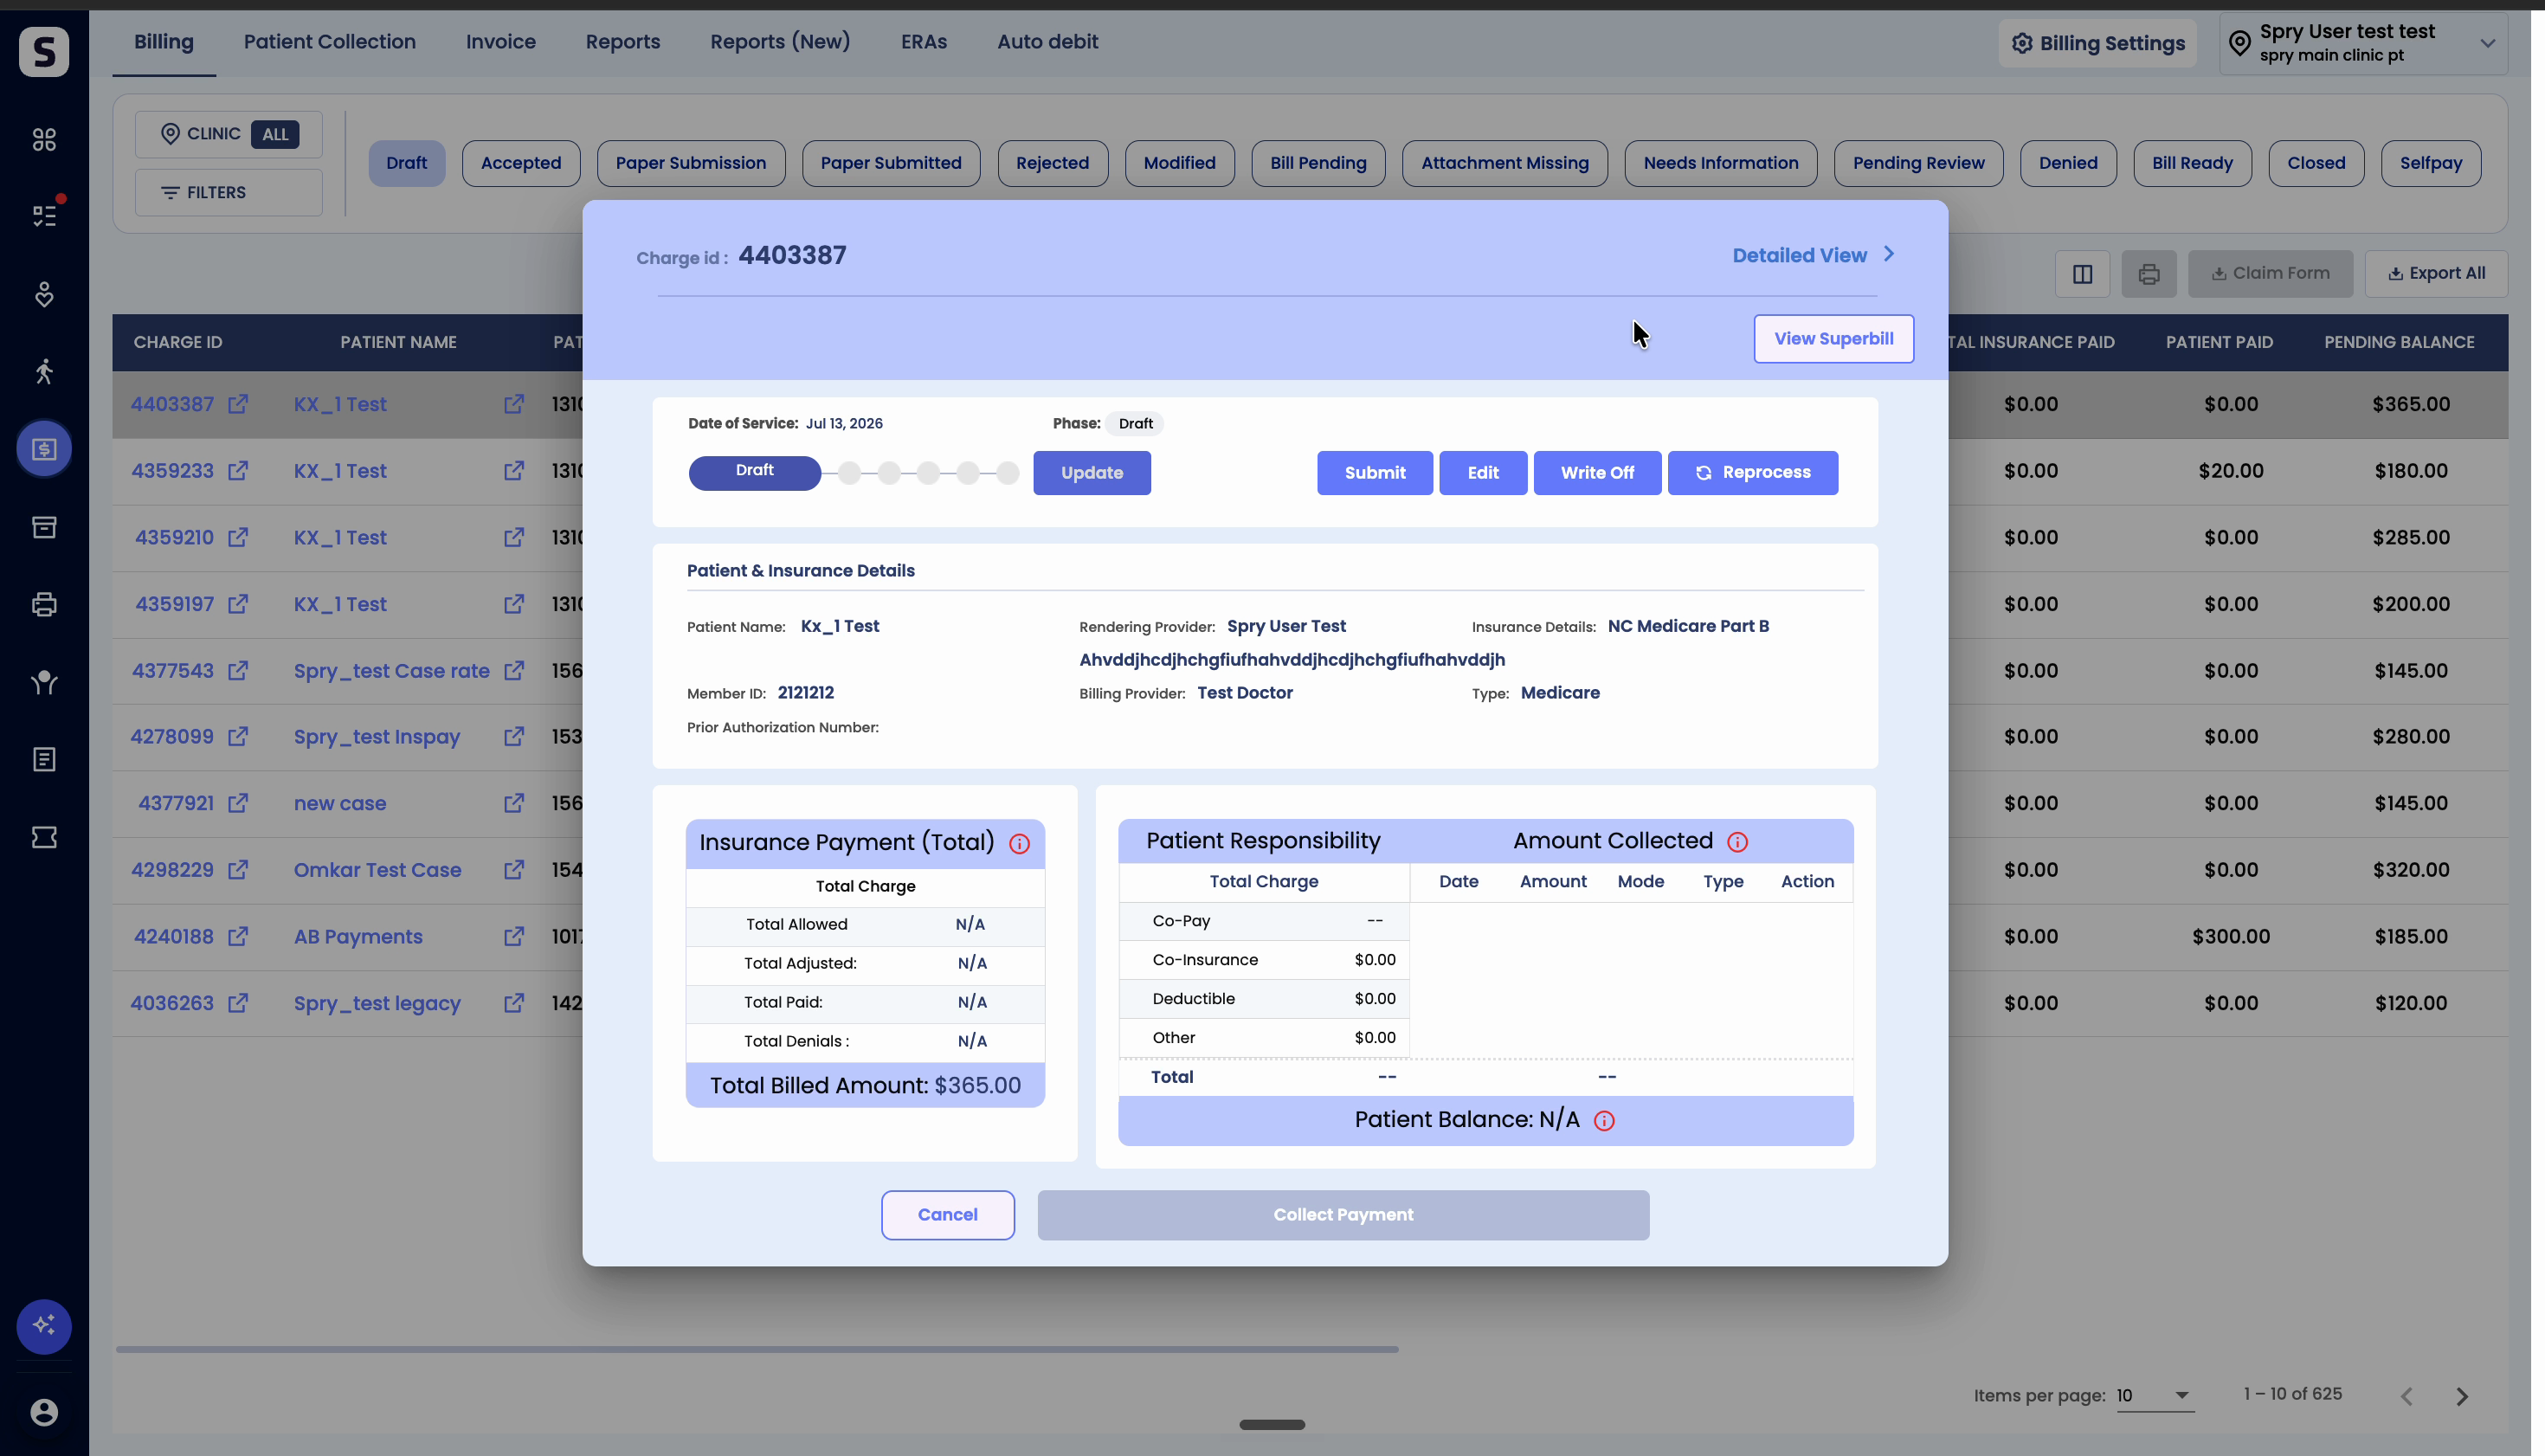Click the billing dollar icon in sidebar
Image resolution: width=2545 pixels, height=1456 pixels.
(44, 448)
